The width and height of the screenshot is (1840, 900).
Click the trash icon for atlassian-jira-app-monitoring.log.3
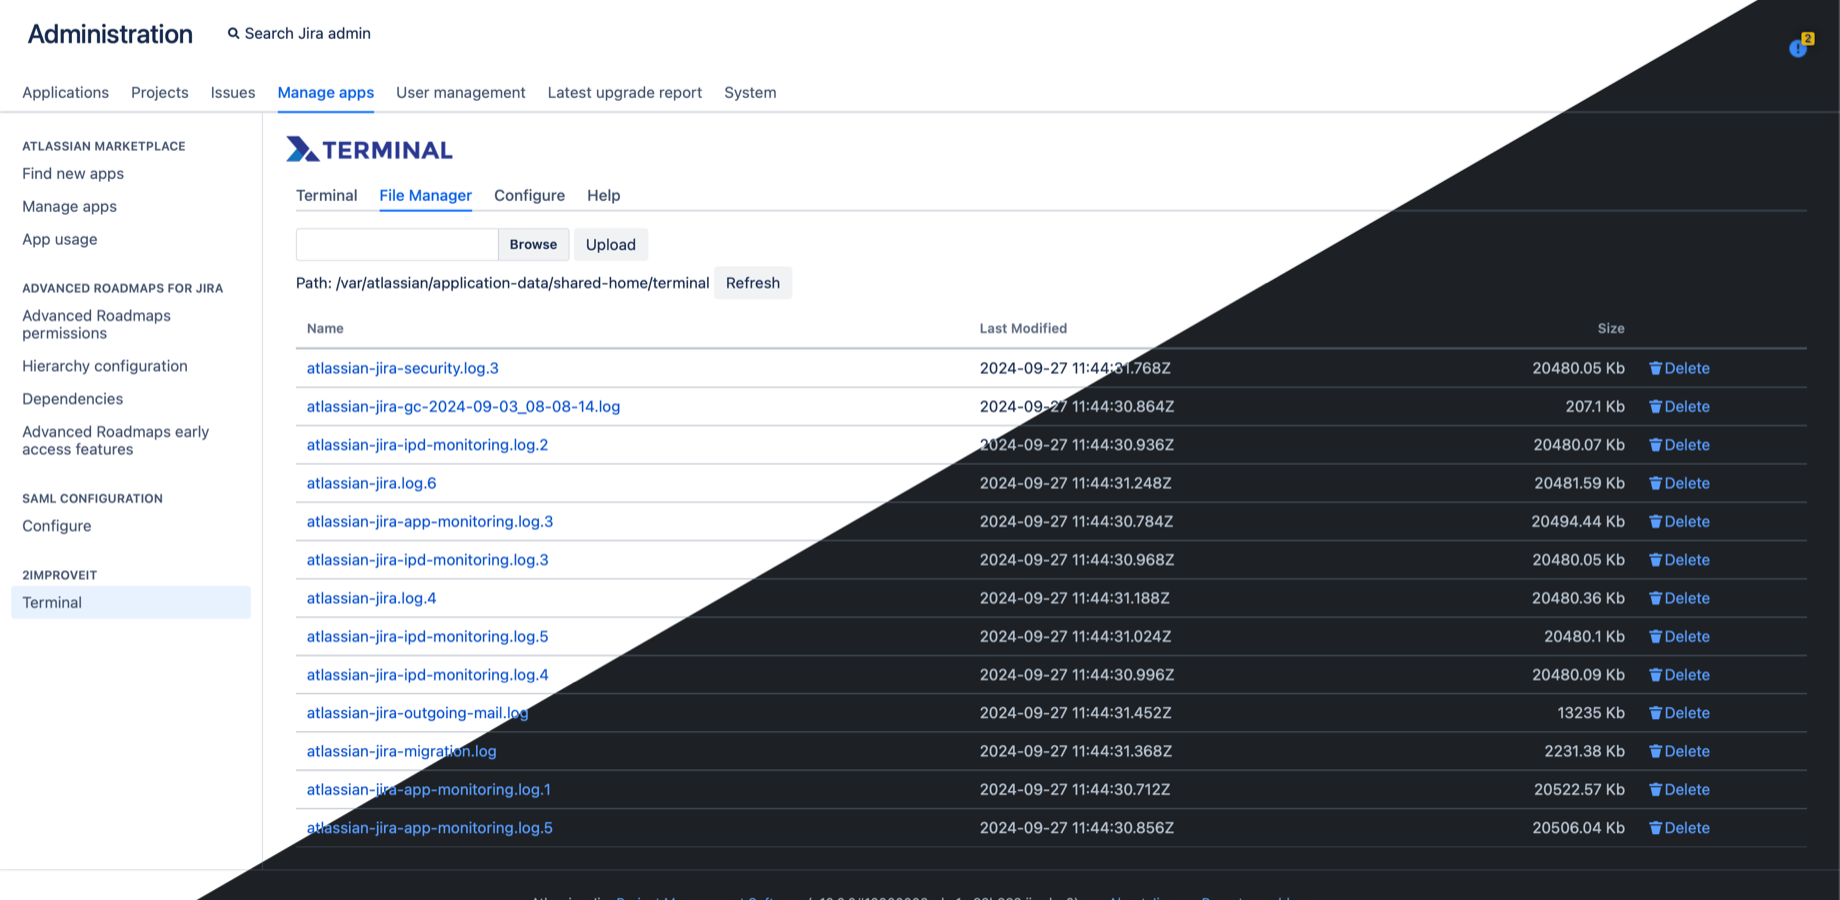coord(1655,521)
